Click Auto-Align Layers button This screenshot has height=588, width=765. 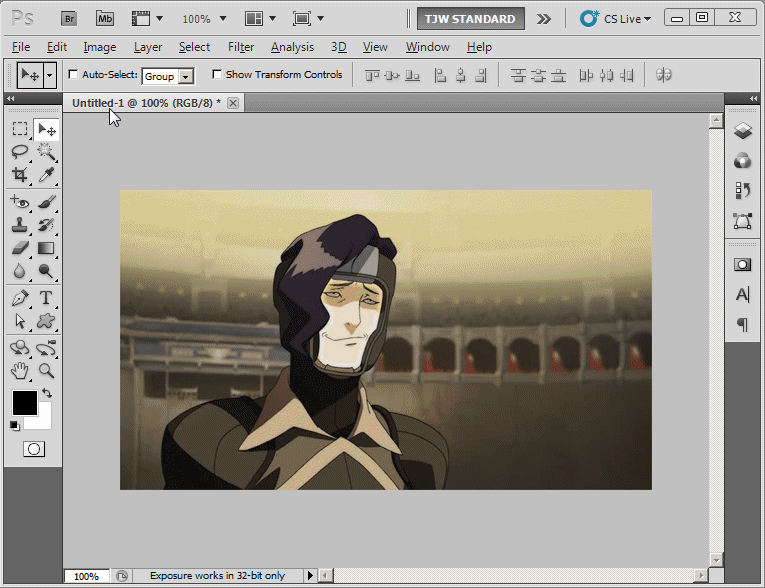[x=664, y=75]
